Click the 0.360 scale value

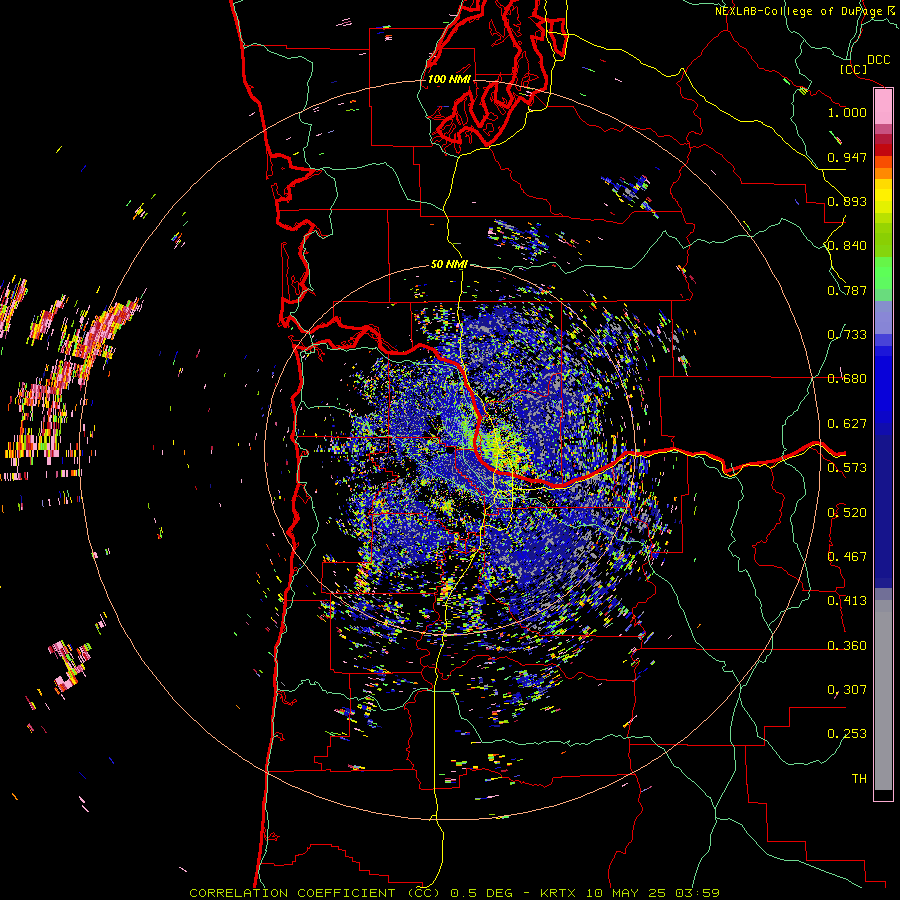[847, 646]
